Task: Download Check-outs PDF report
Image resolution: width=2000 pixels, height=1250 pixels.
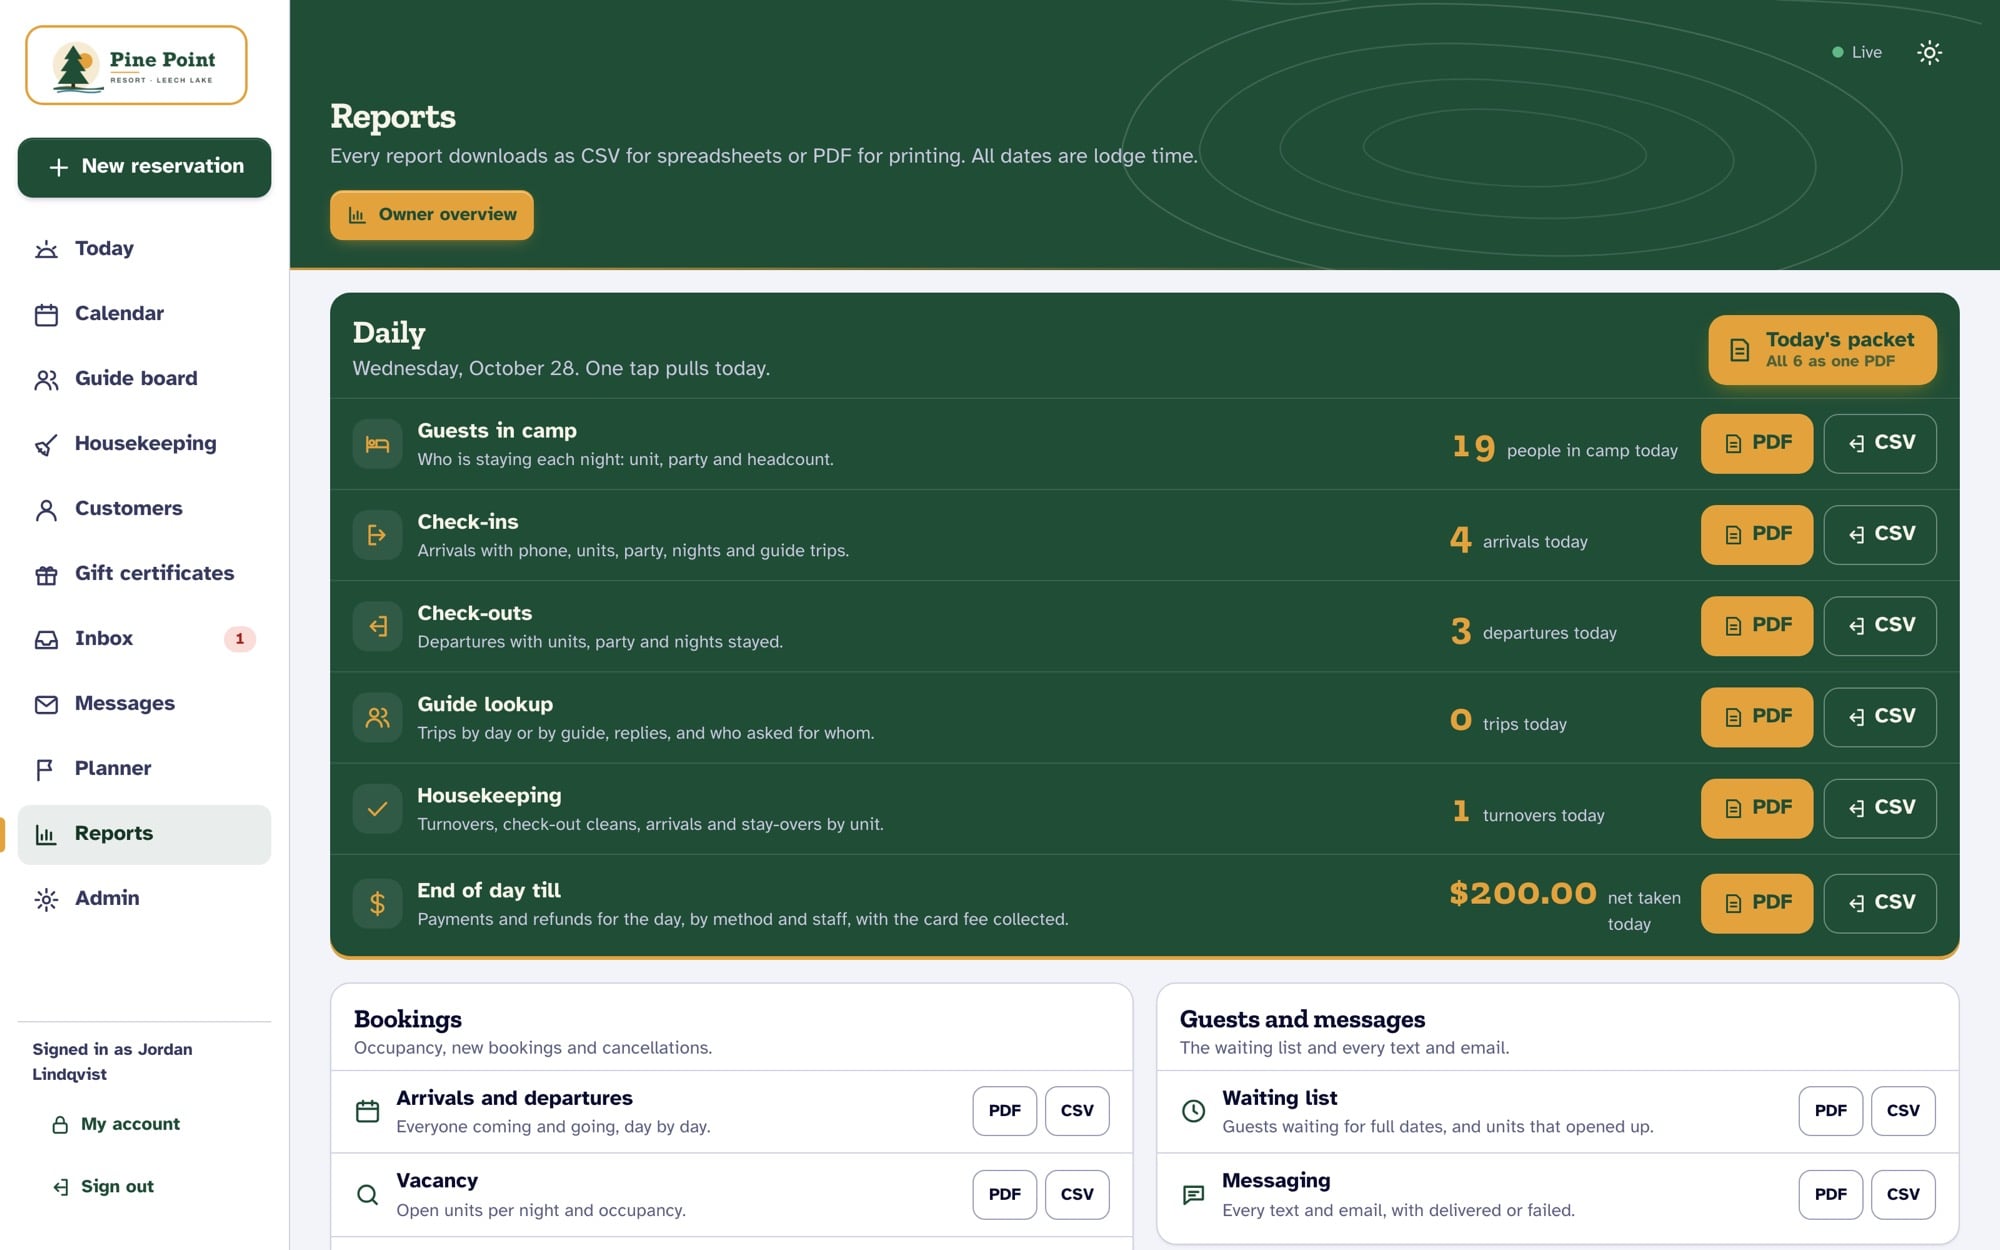Action: click(1756, 625)
